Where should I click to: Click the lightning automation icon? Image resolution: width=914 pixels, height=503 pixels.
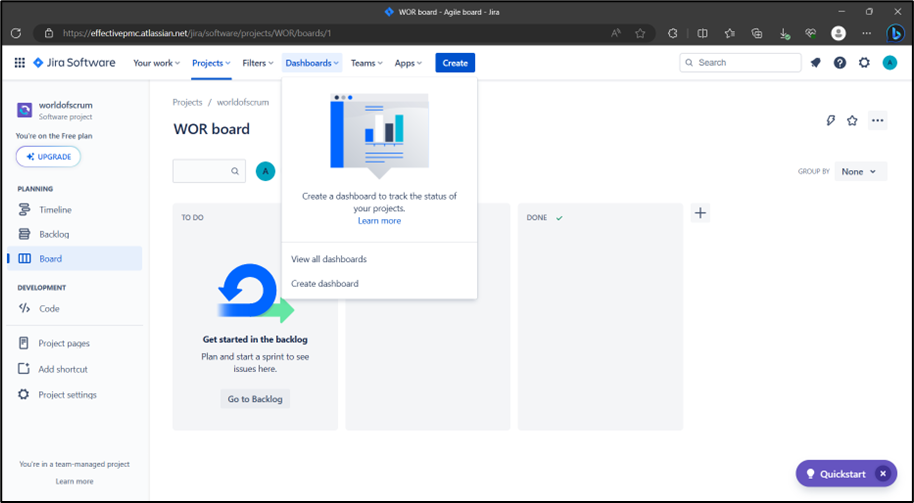pyautogui.click(x=830, y=121)
